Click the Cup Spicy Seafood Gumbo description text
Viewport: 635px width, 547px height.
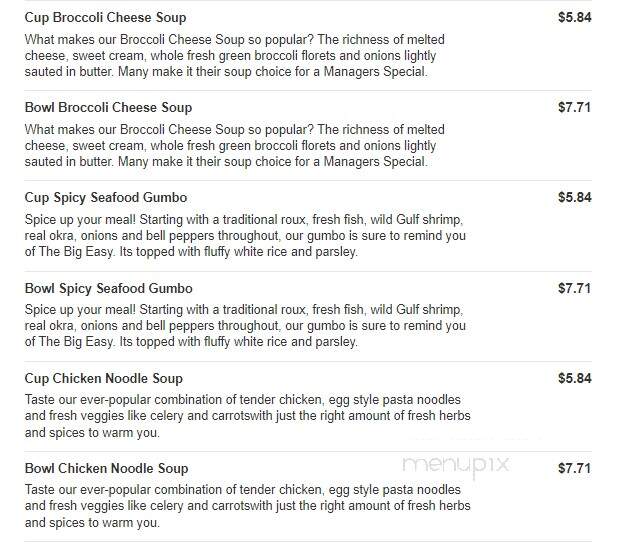[245, 236]
